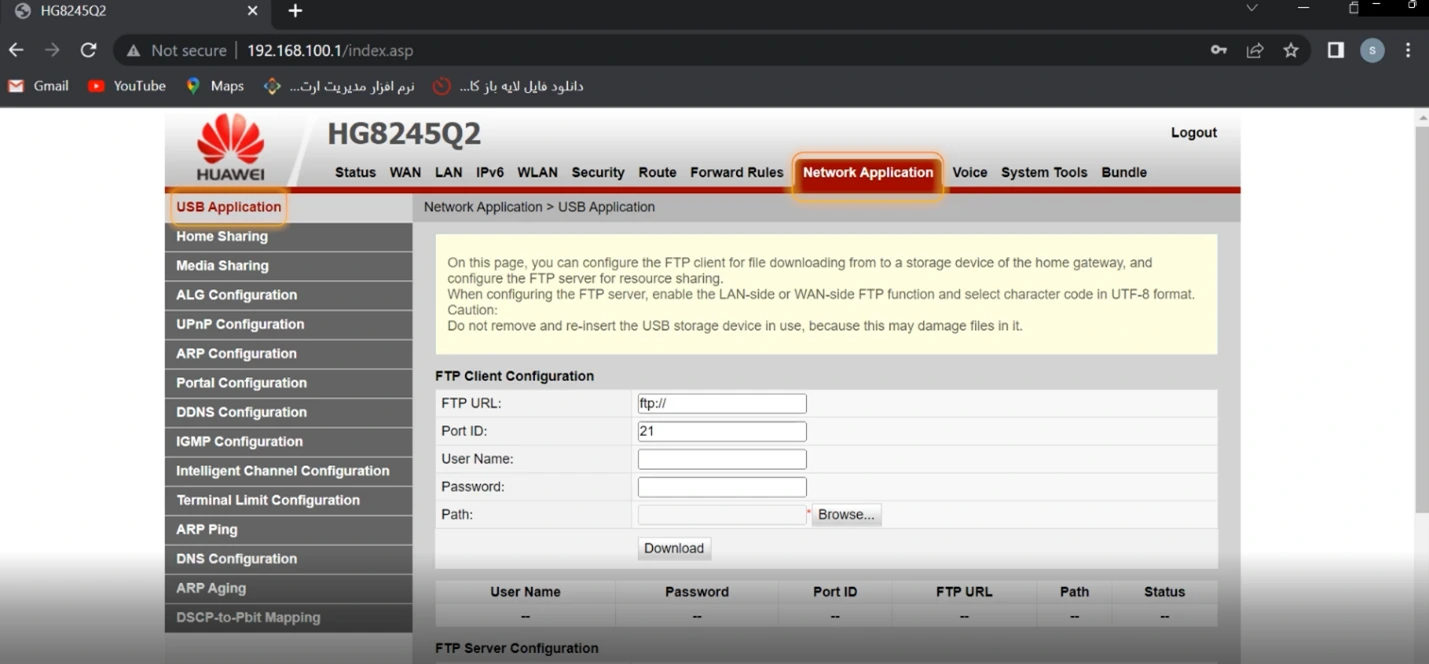Screen dimensions: 1429x664
Task: Open the IPv6 tab
Action: pos(490,172)
